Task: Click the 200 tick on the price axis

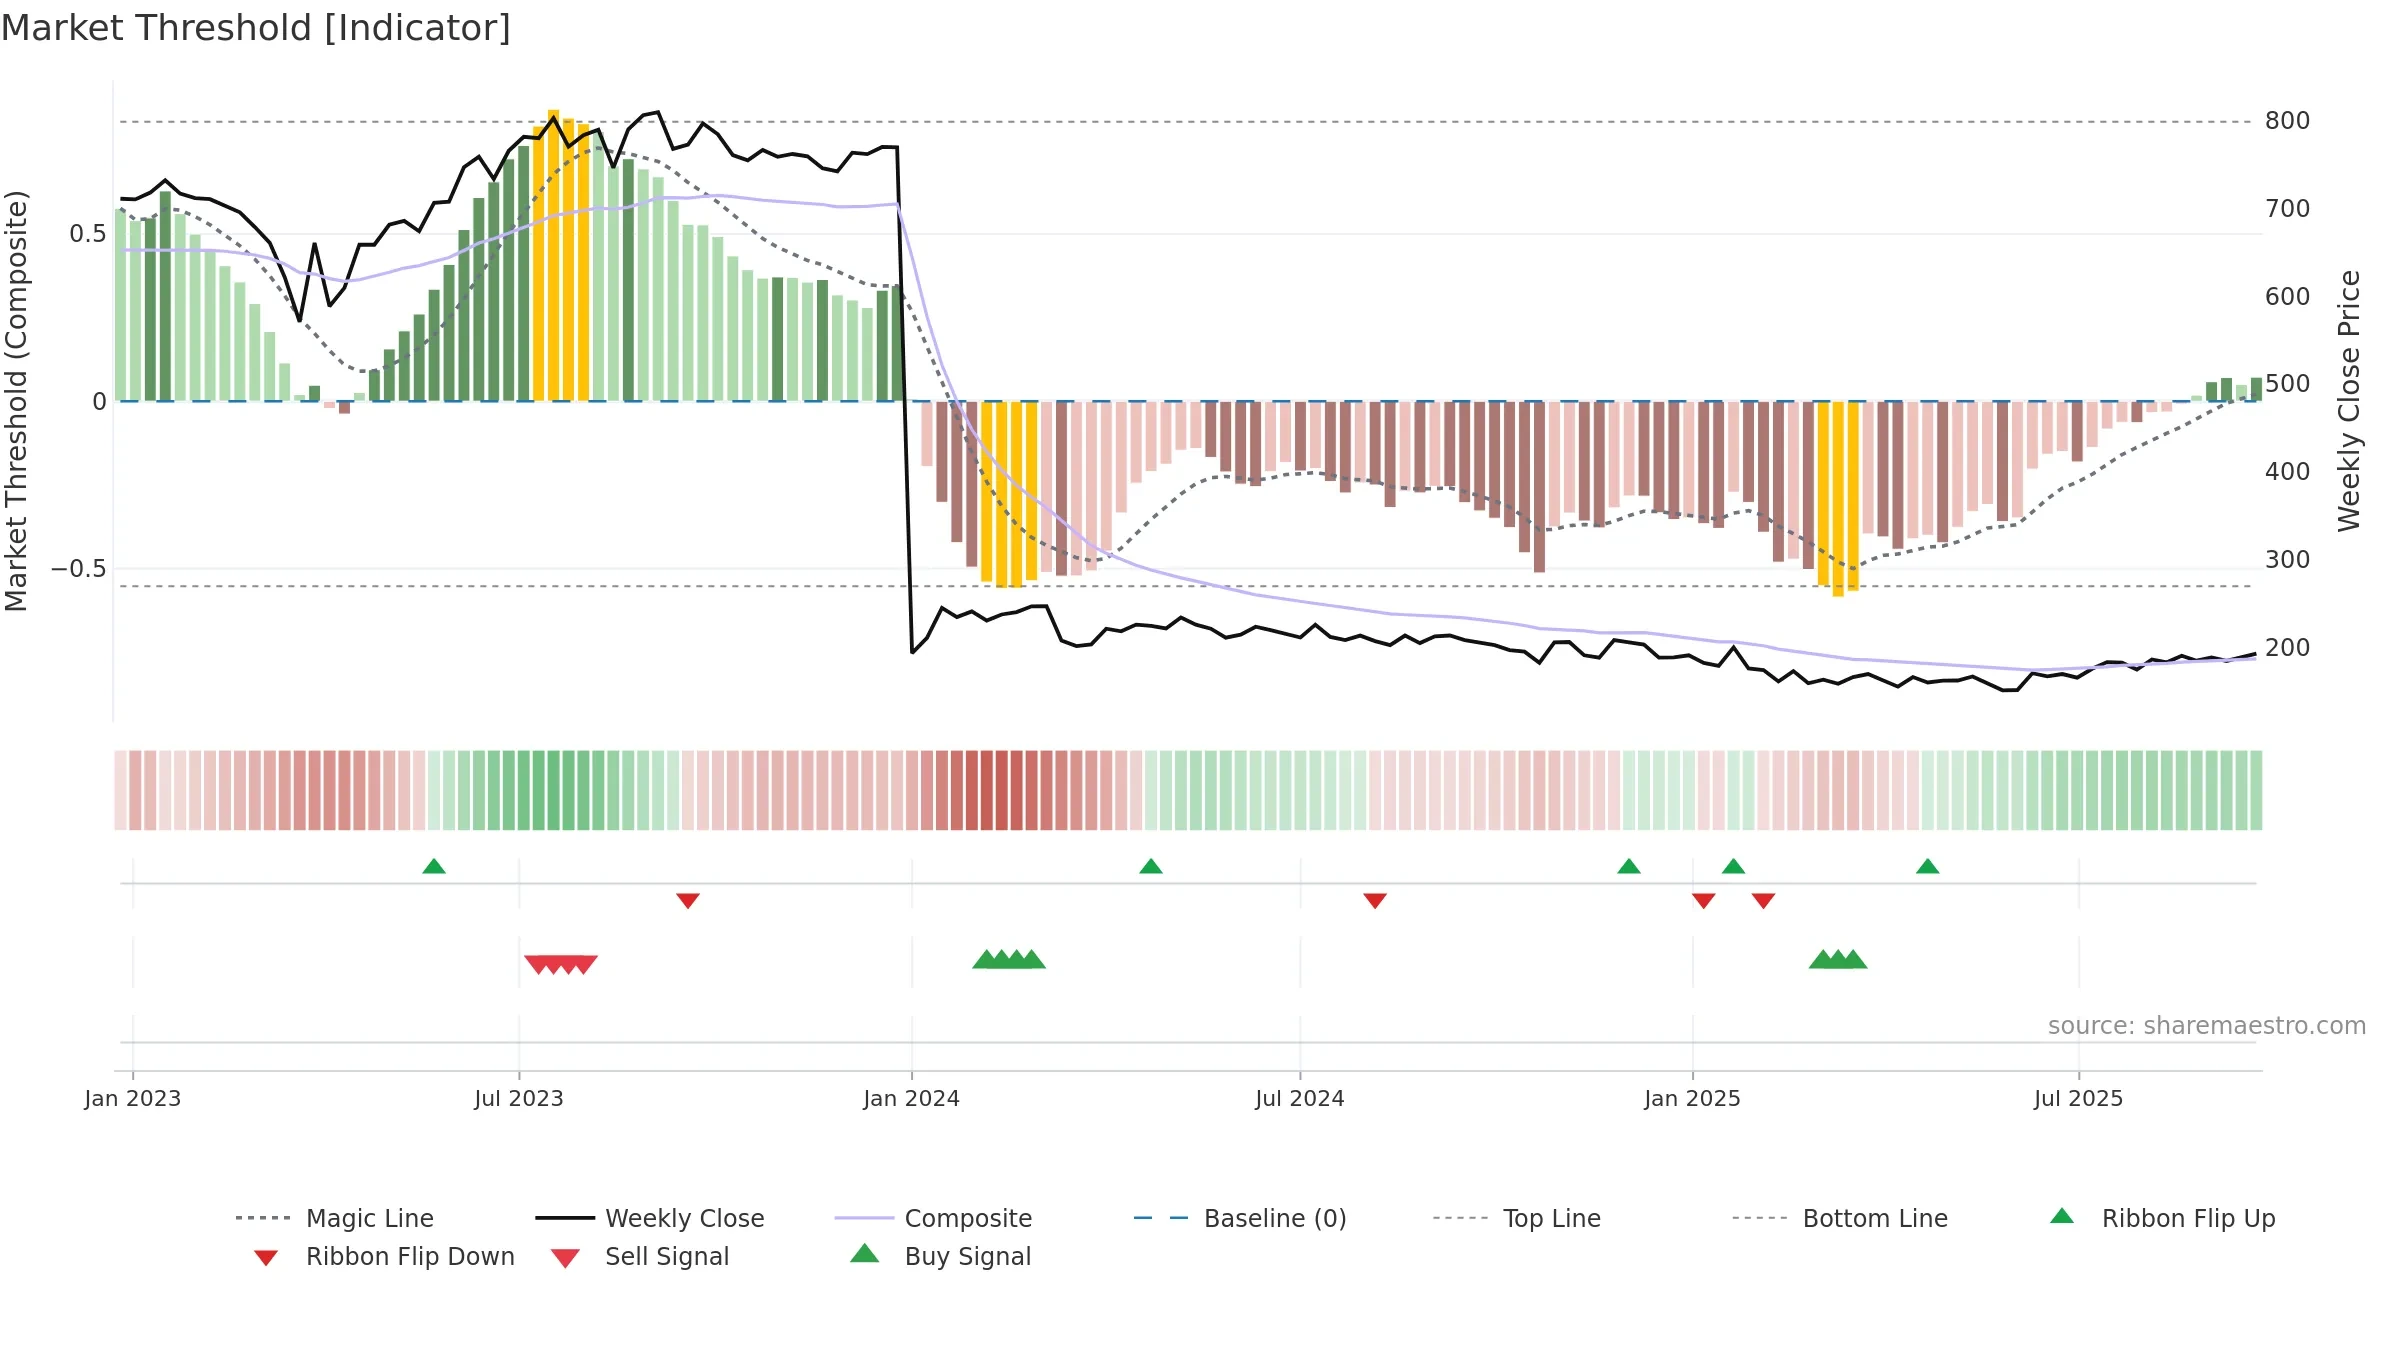Action: point(2288,648)
